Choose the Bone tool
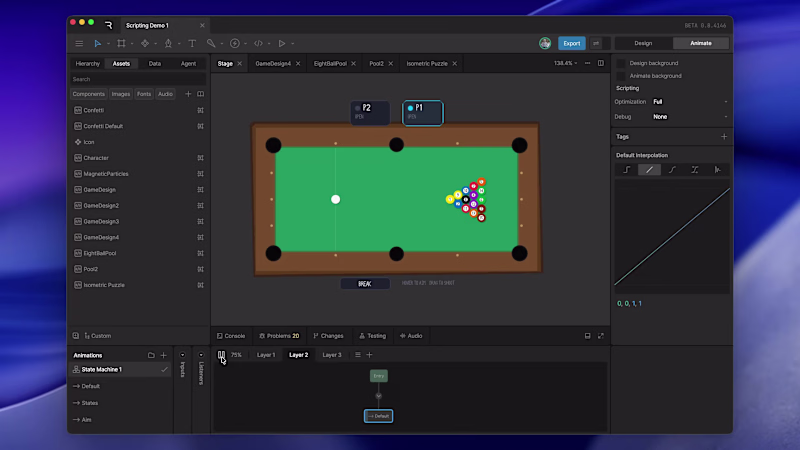800x450 pixels. pos(211,43)
